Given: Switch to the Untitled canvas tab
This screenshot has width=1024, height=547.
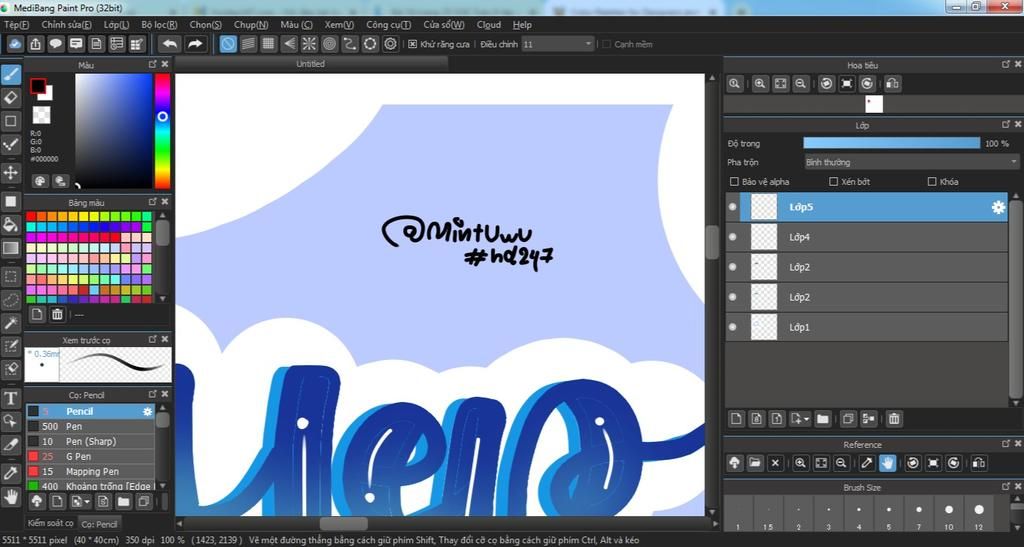Looking at the screenshot, I should pos(311,63).
